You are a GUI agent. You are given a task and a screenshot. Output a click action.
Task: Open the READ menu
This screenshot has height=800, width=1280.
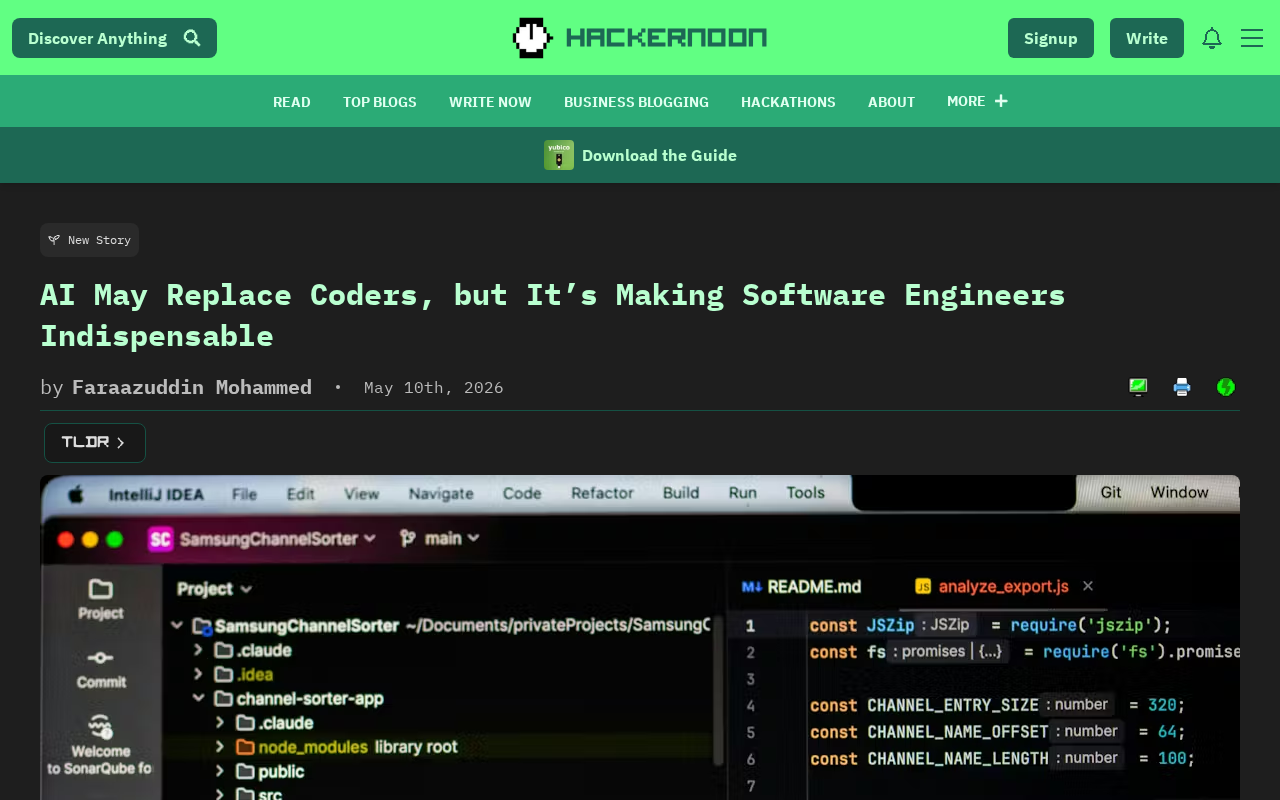[x=292, y=102]
